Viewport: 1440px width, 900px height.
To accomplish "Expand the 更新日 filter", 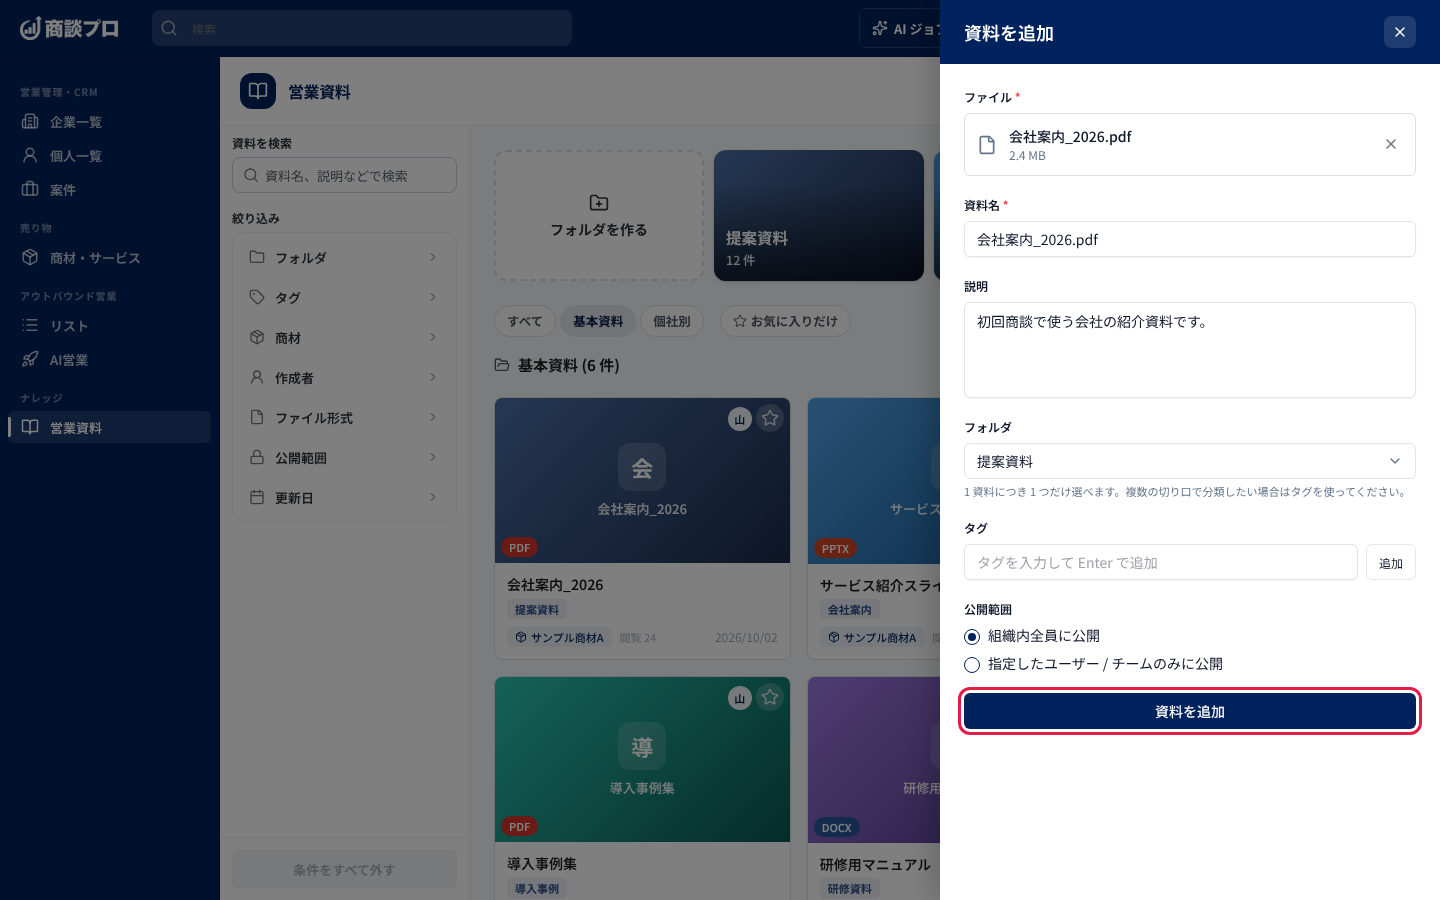I will point(344,497).
